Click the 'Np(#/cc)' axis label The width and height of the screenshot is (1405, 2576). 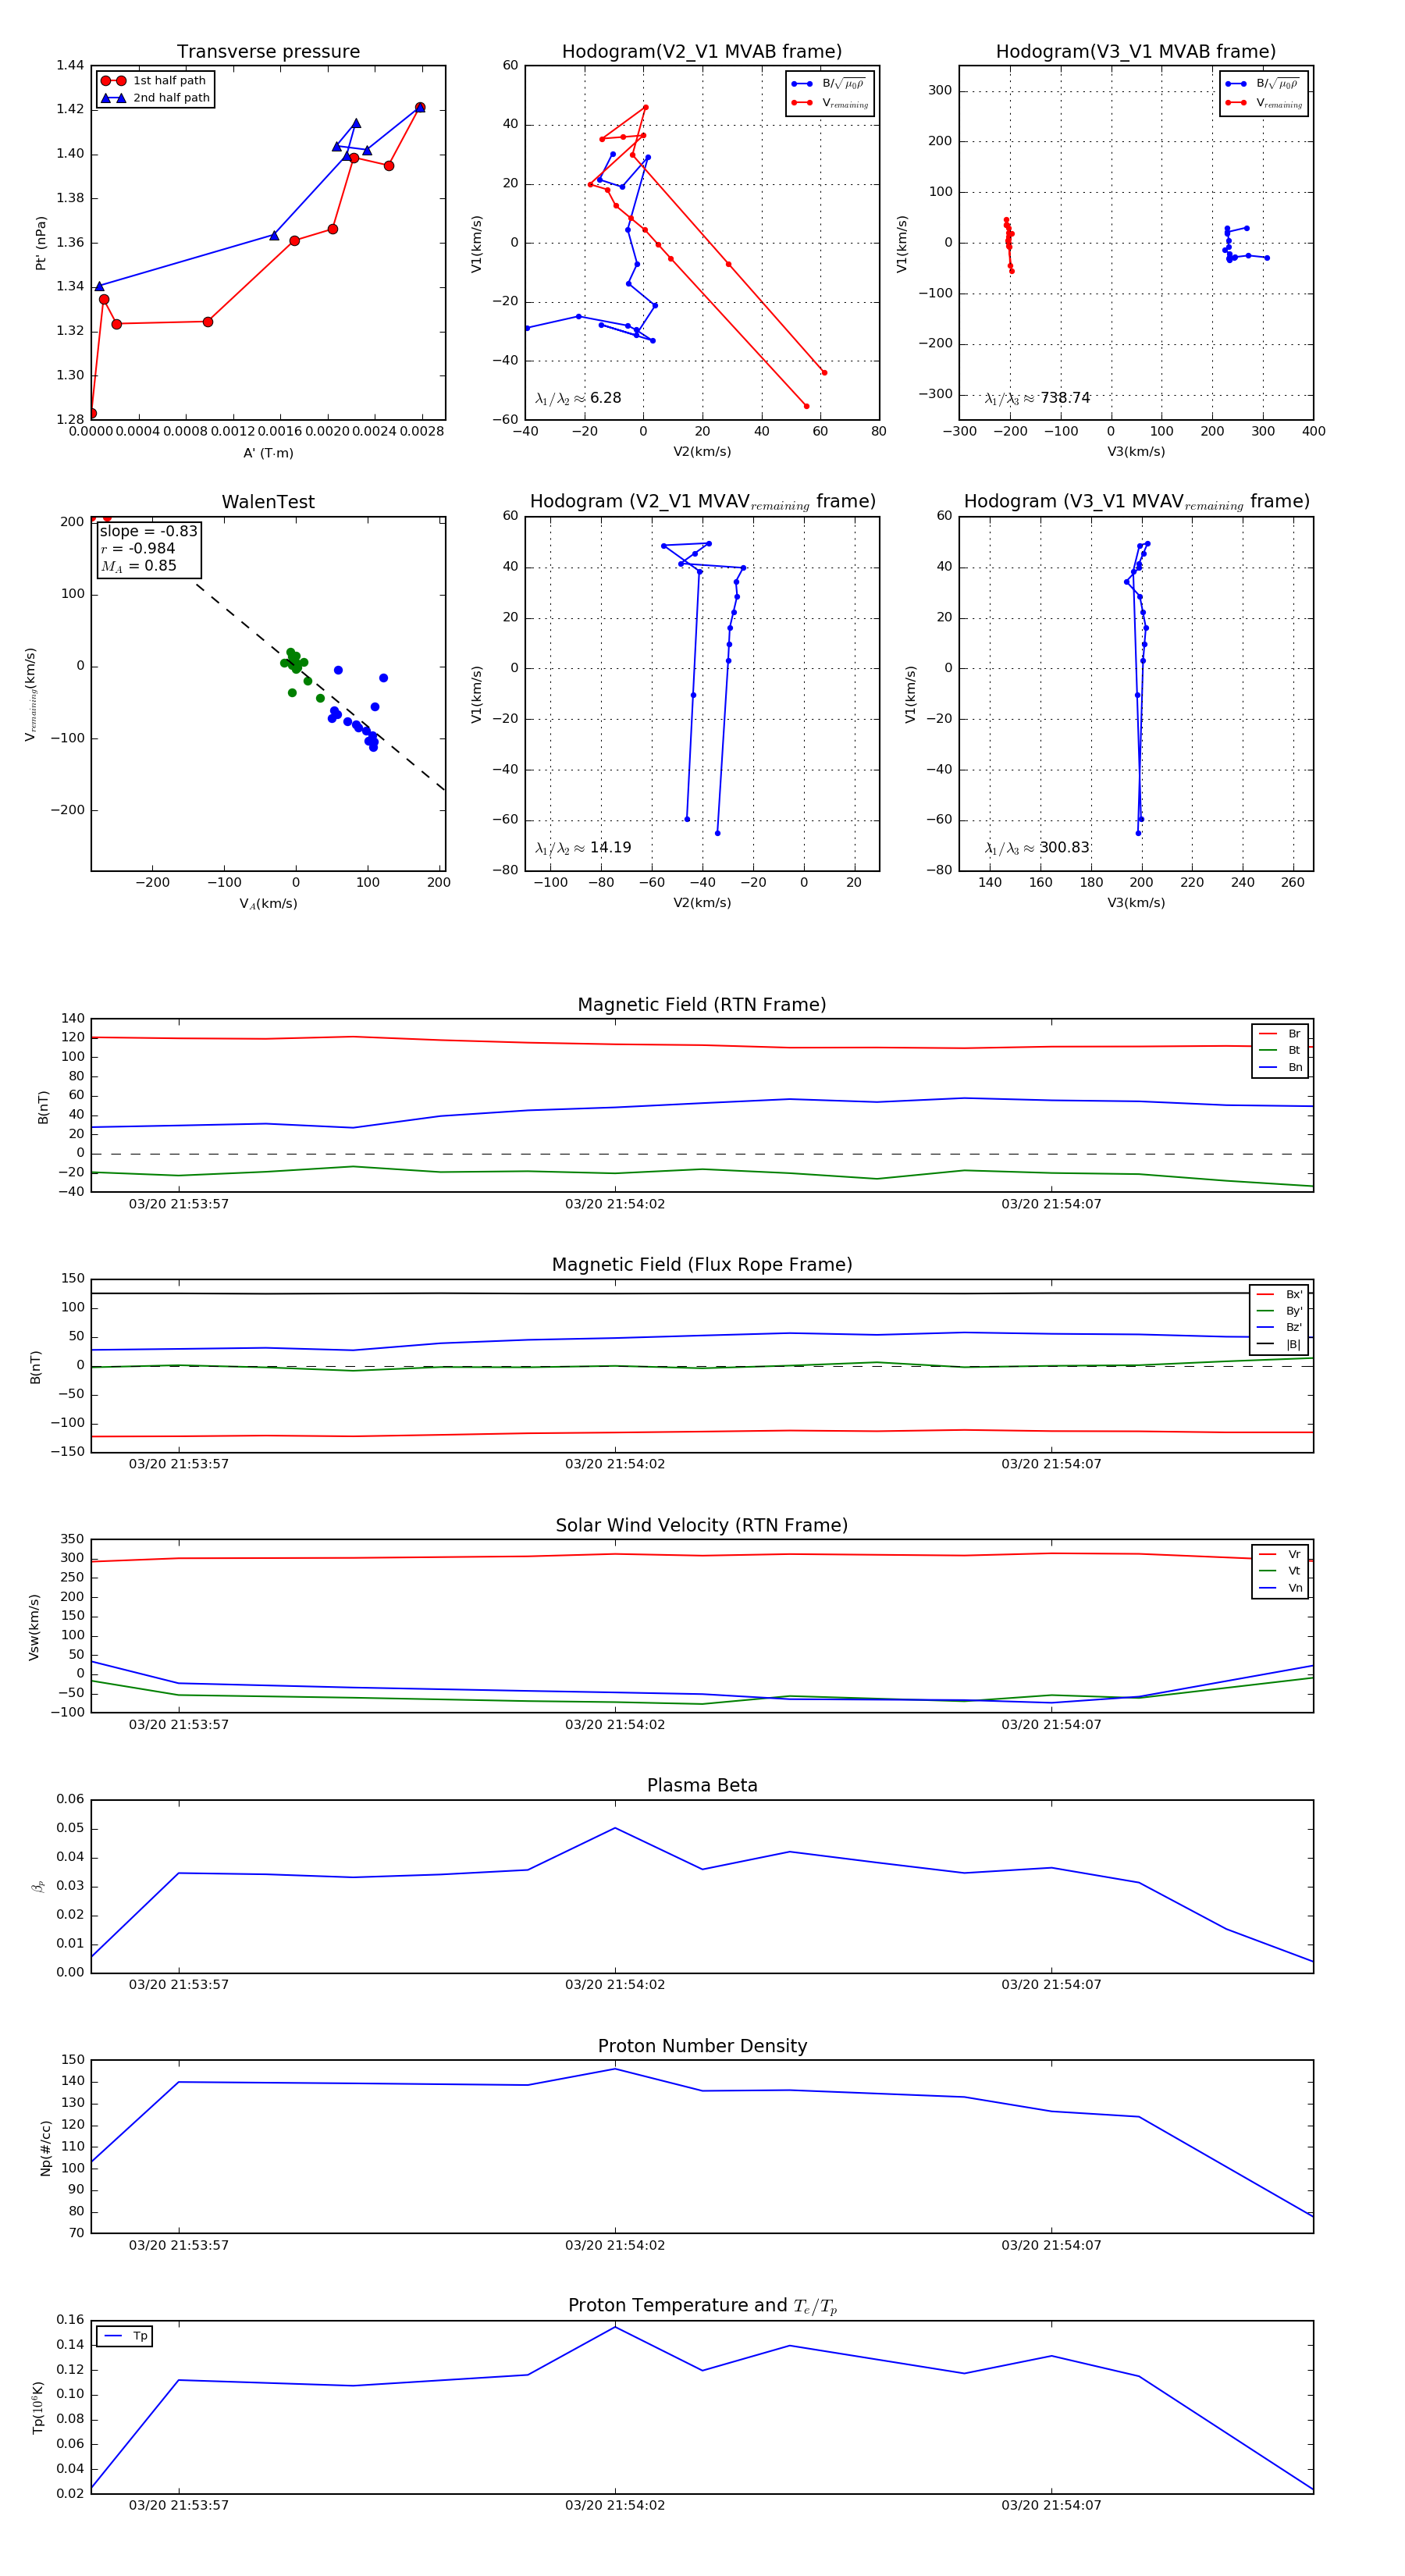pos(45,2148)
